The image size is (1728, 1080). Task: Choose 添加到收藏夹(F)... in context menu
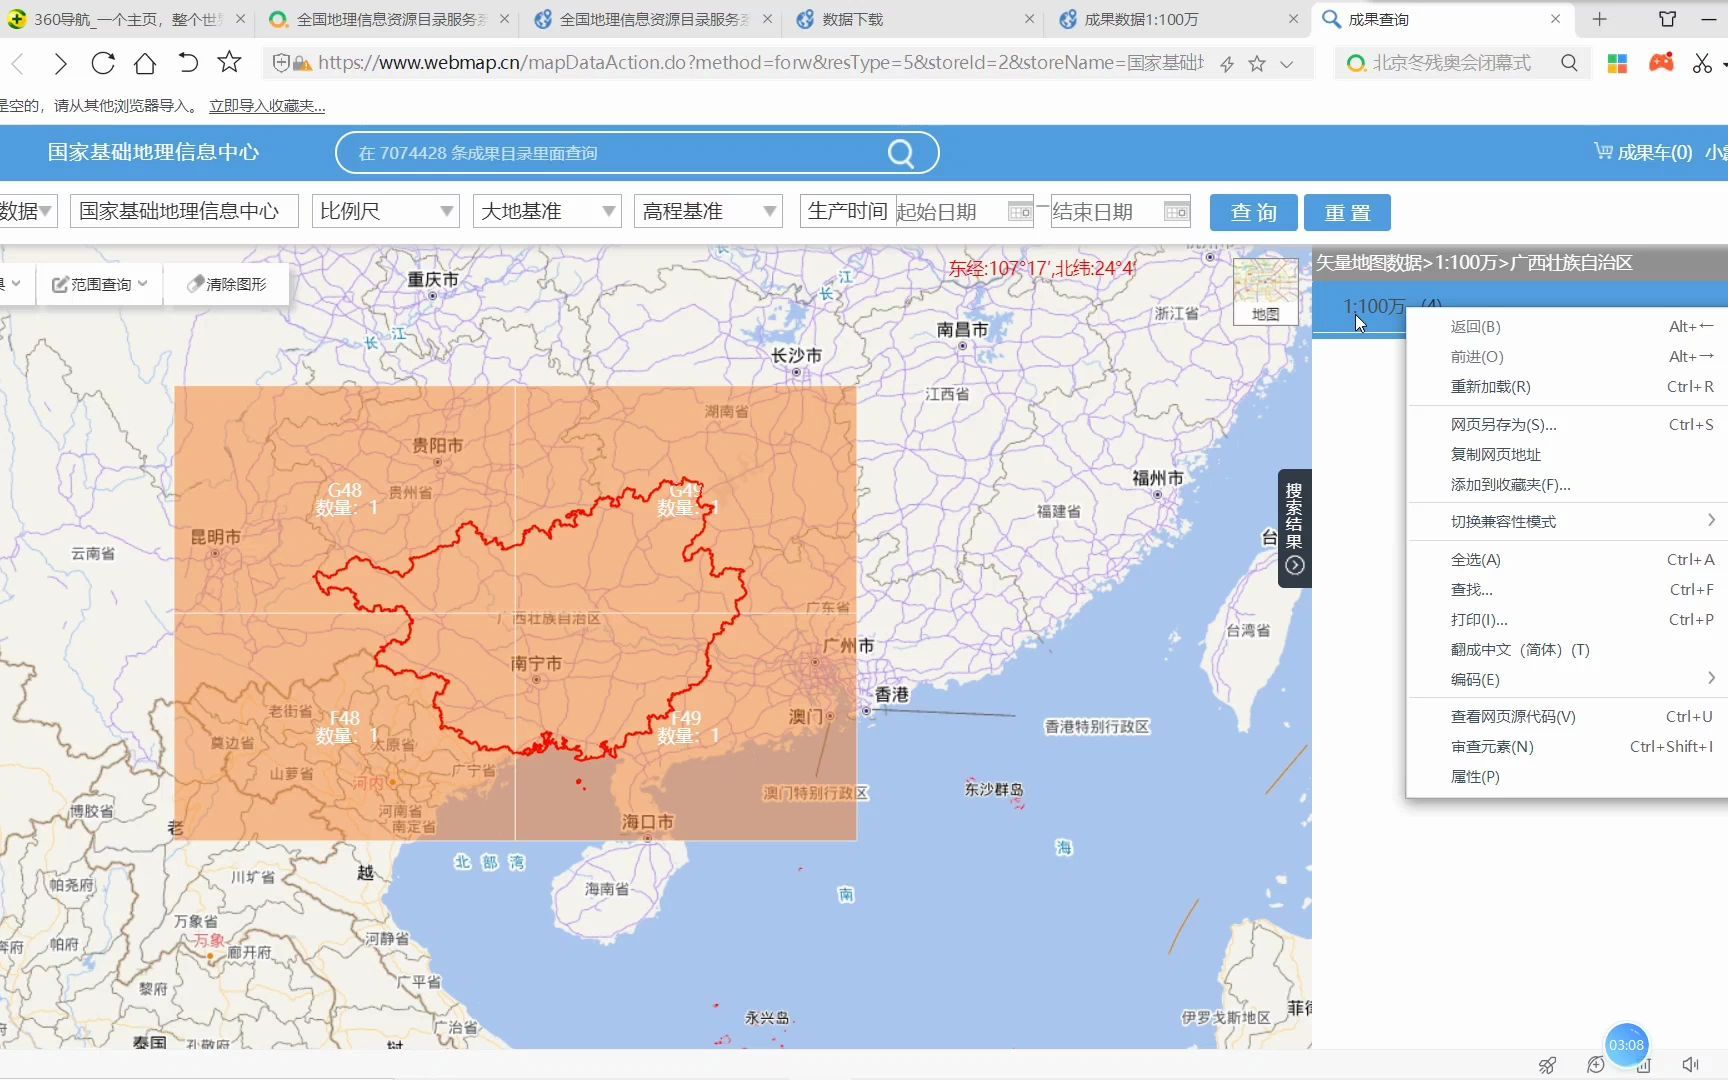tap(1567, 485)
